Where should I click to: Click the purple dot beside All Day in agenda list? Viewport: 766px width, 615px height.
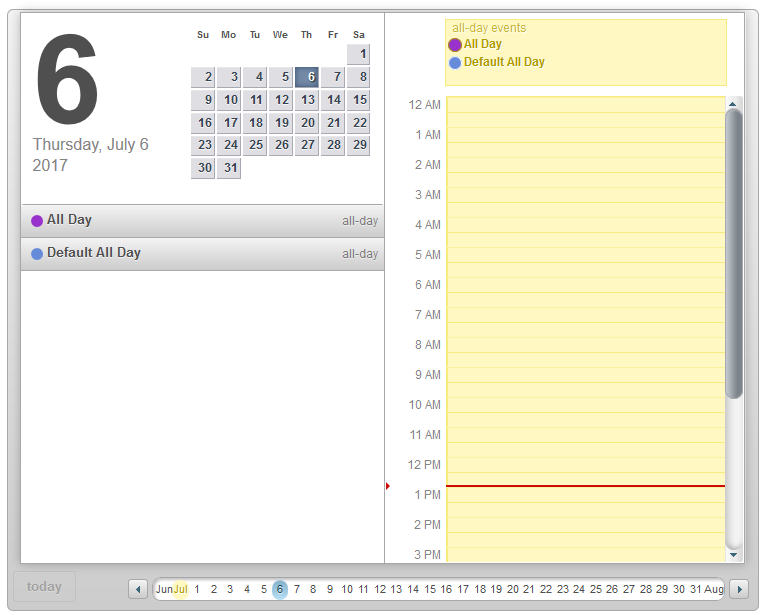(x=37, y=221)
